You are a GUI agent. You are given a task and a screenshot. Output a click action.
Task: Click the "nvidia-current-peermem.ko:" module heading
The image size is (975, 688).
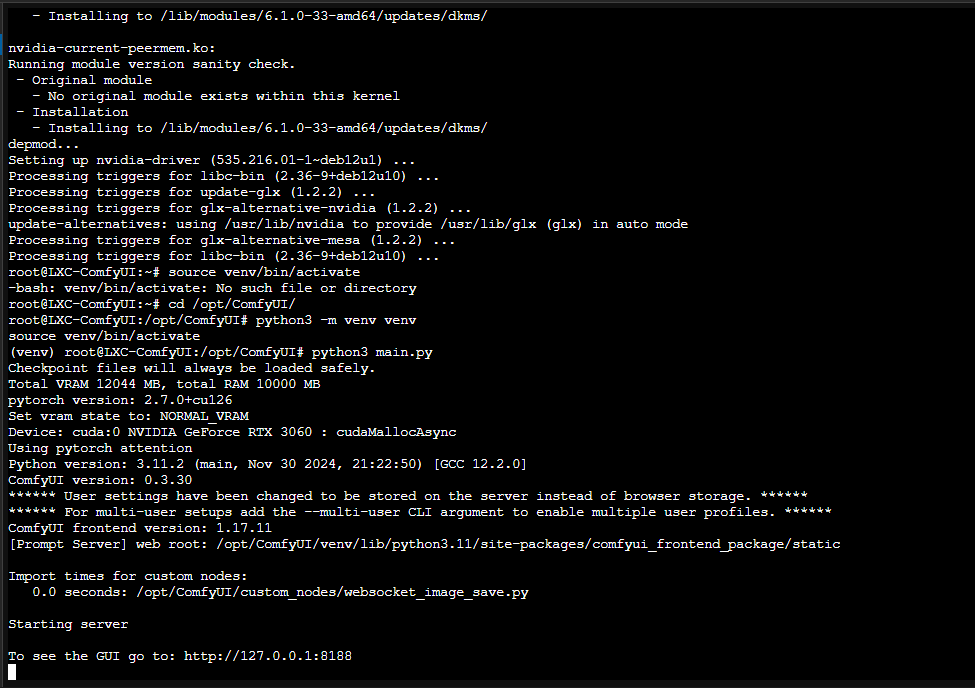[112, 48]
